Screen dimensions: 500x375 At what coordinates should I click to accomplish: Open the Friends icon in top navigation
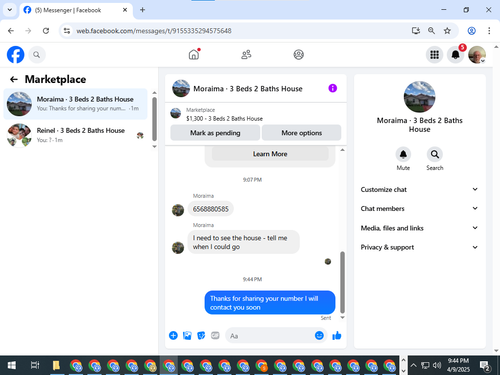(x=246, y=54)
